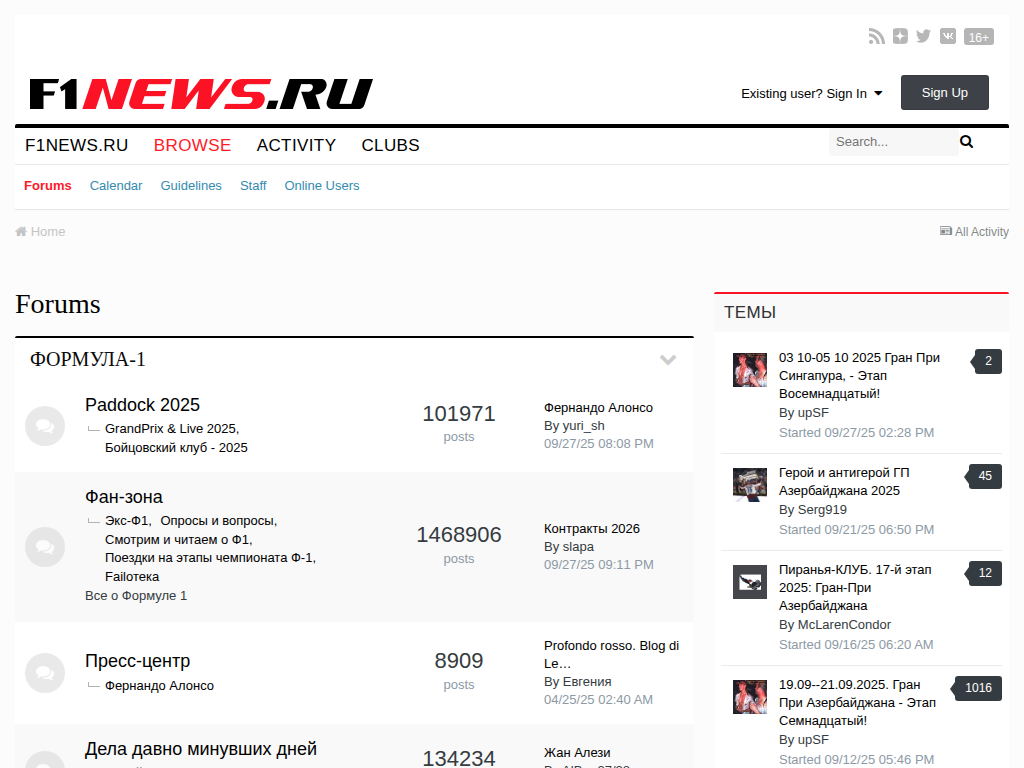Click the Zen star icon

click(x=900, y=37)
